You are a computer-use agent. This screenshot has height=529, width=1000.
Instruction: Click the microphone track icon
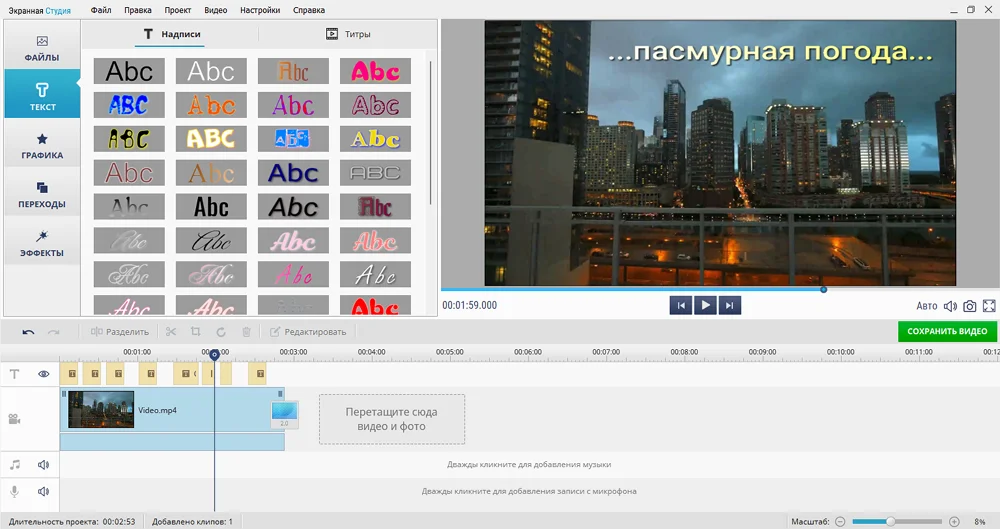pyautogui.click(x=15, y=491)
